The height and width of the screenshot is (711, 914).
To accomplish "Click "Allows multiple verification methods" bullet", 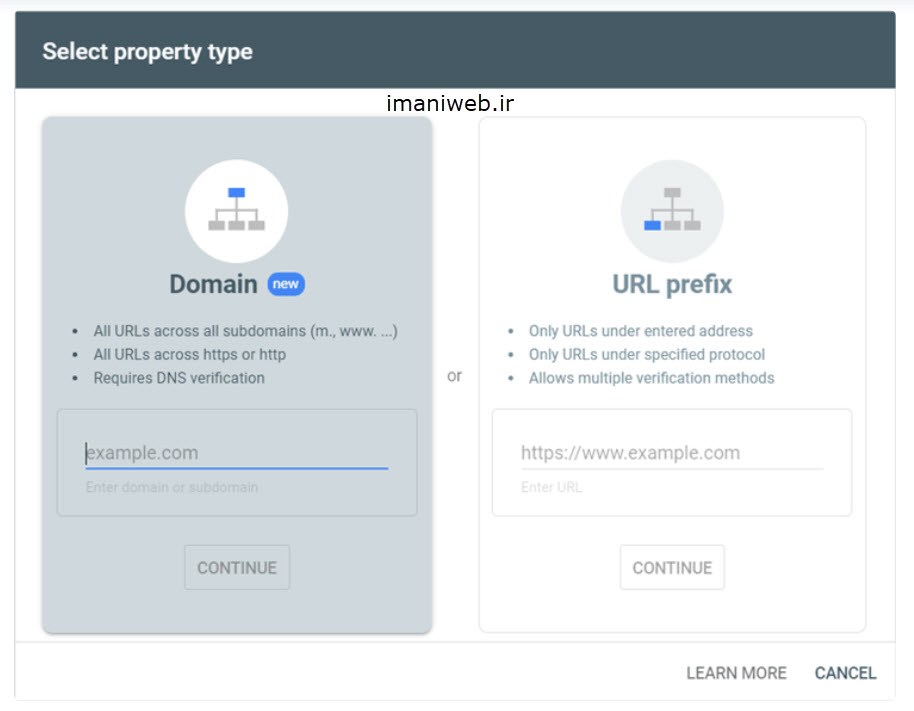I will [651, 378].
